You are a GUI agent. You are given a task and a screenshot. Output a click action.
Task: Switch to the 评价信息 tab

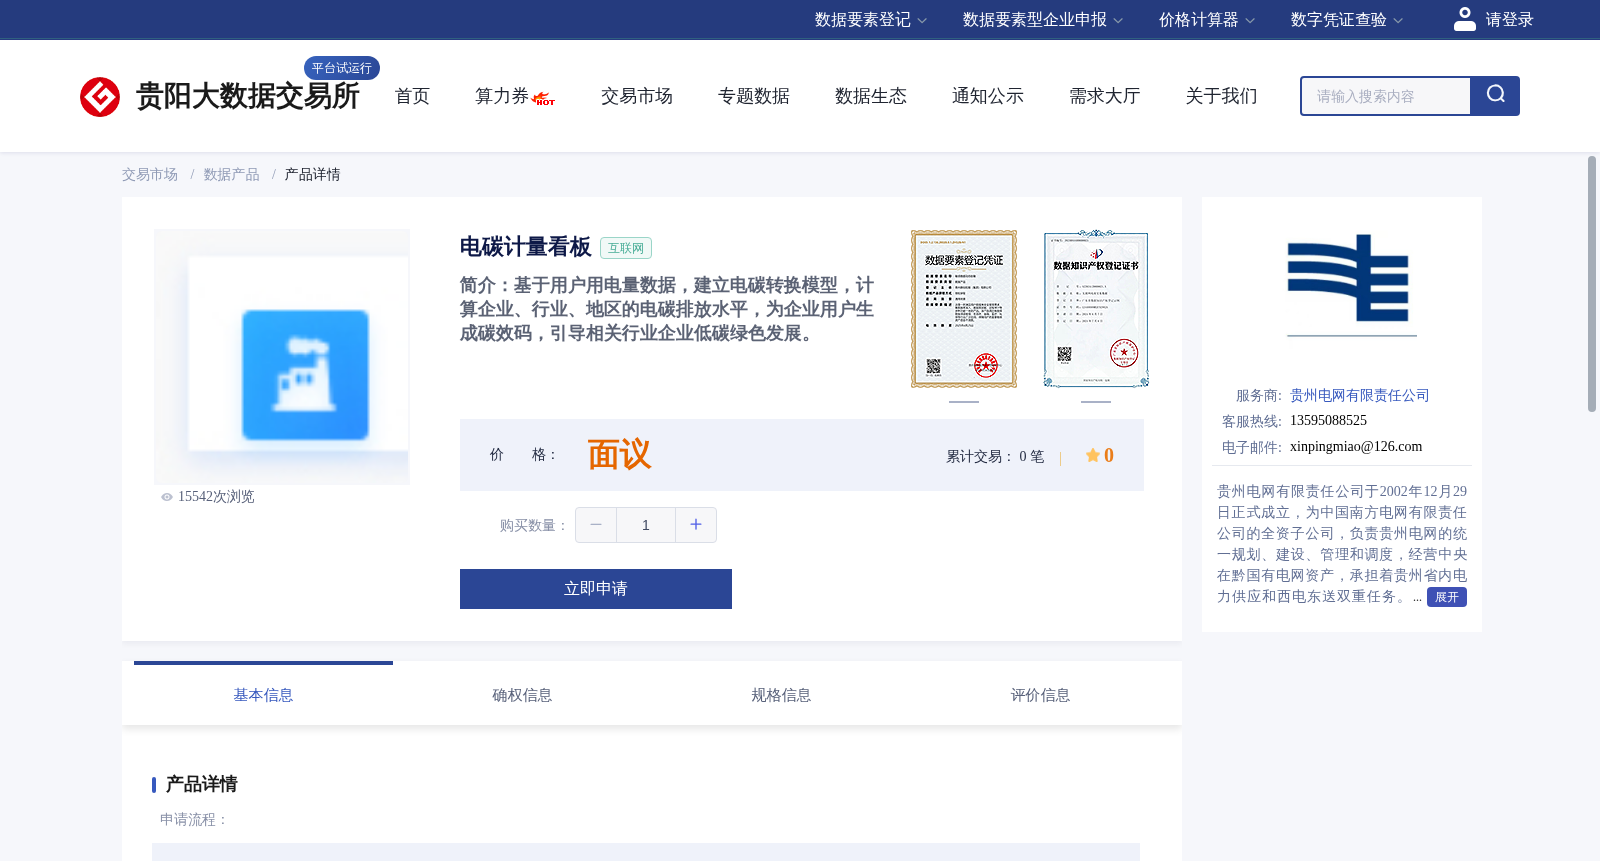coord(1040,695)
